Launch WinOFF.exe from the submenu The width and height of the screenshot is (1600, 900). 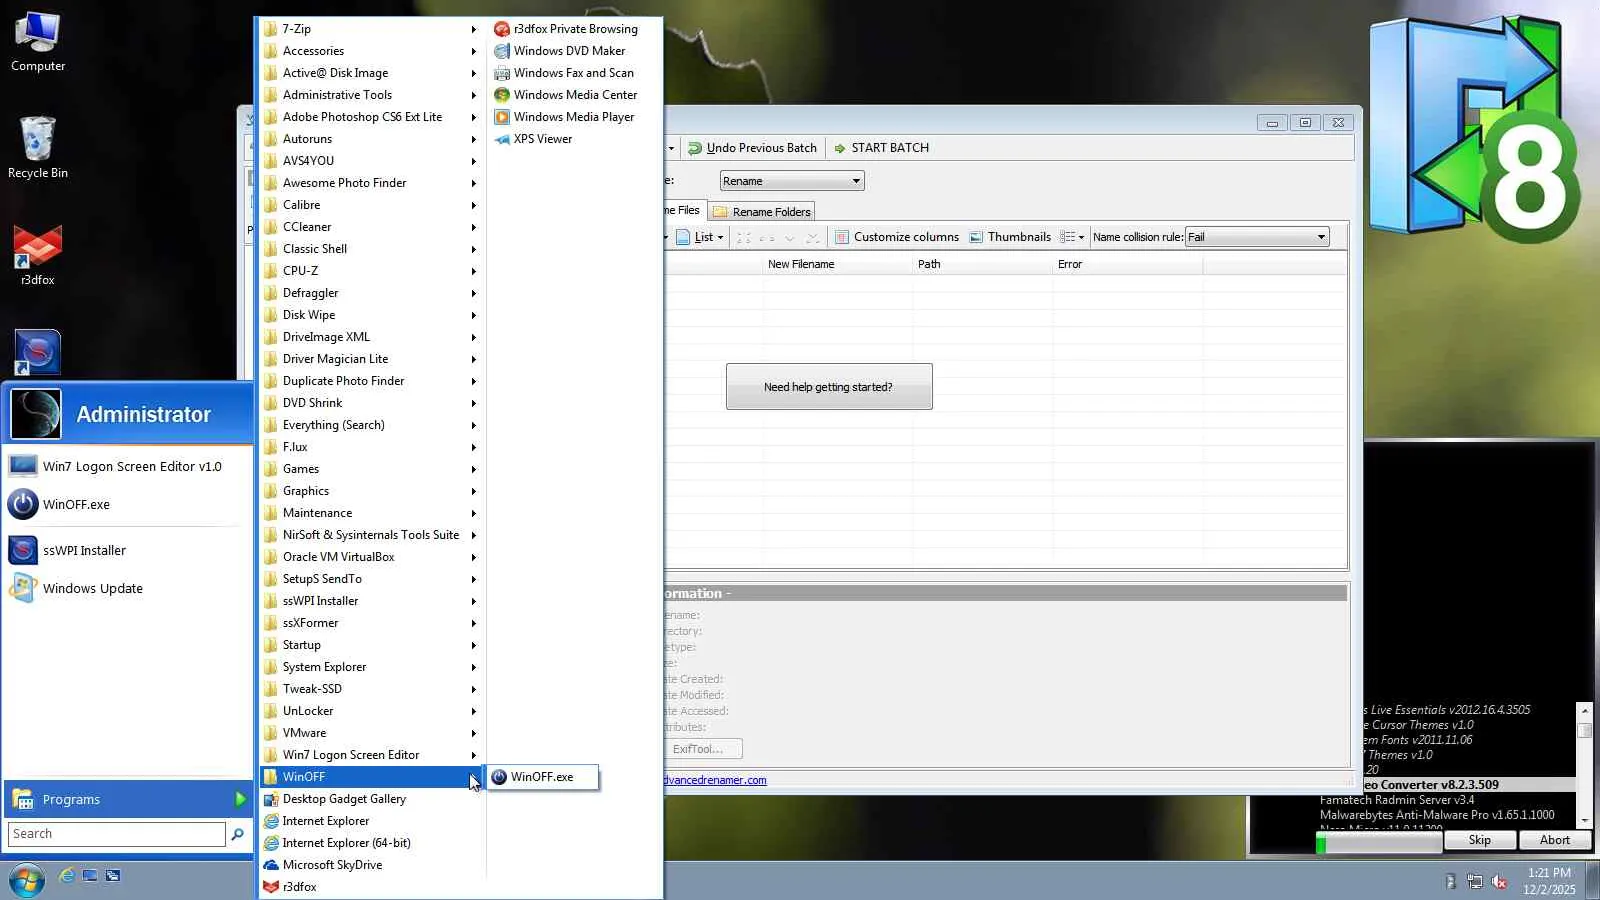(x=542, y=777)
